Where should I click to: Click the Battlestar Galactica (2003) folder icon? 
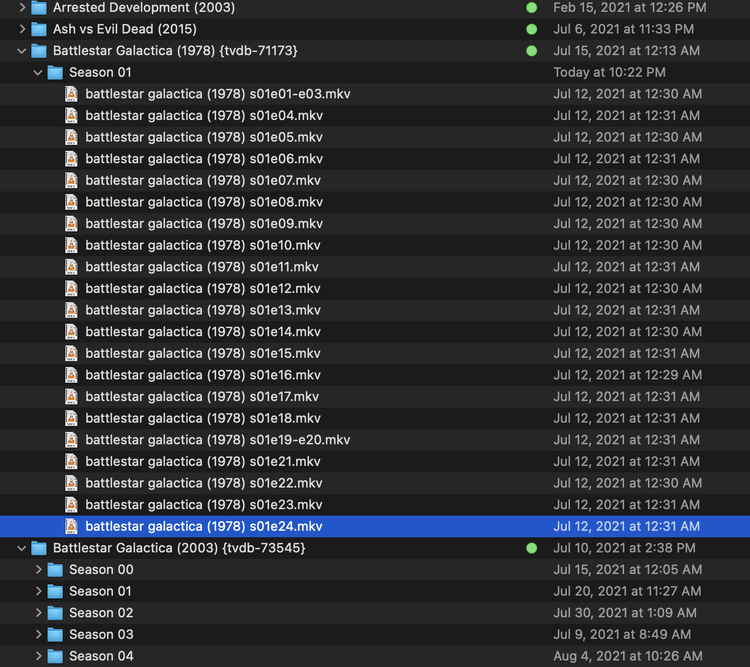[x=39, y=548]
